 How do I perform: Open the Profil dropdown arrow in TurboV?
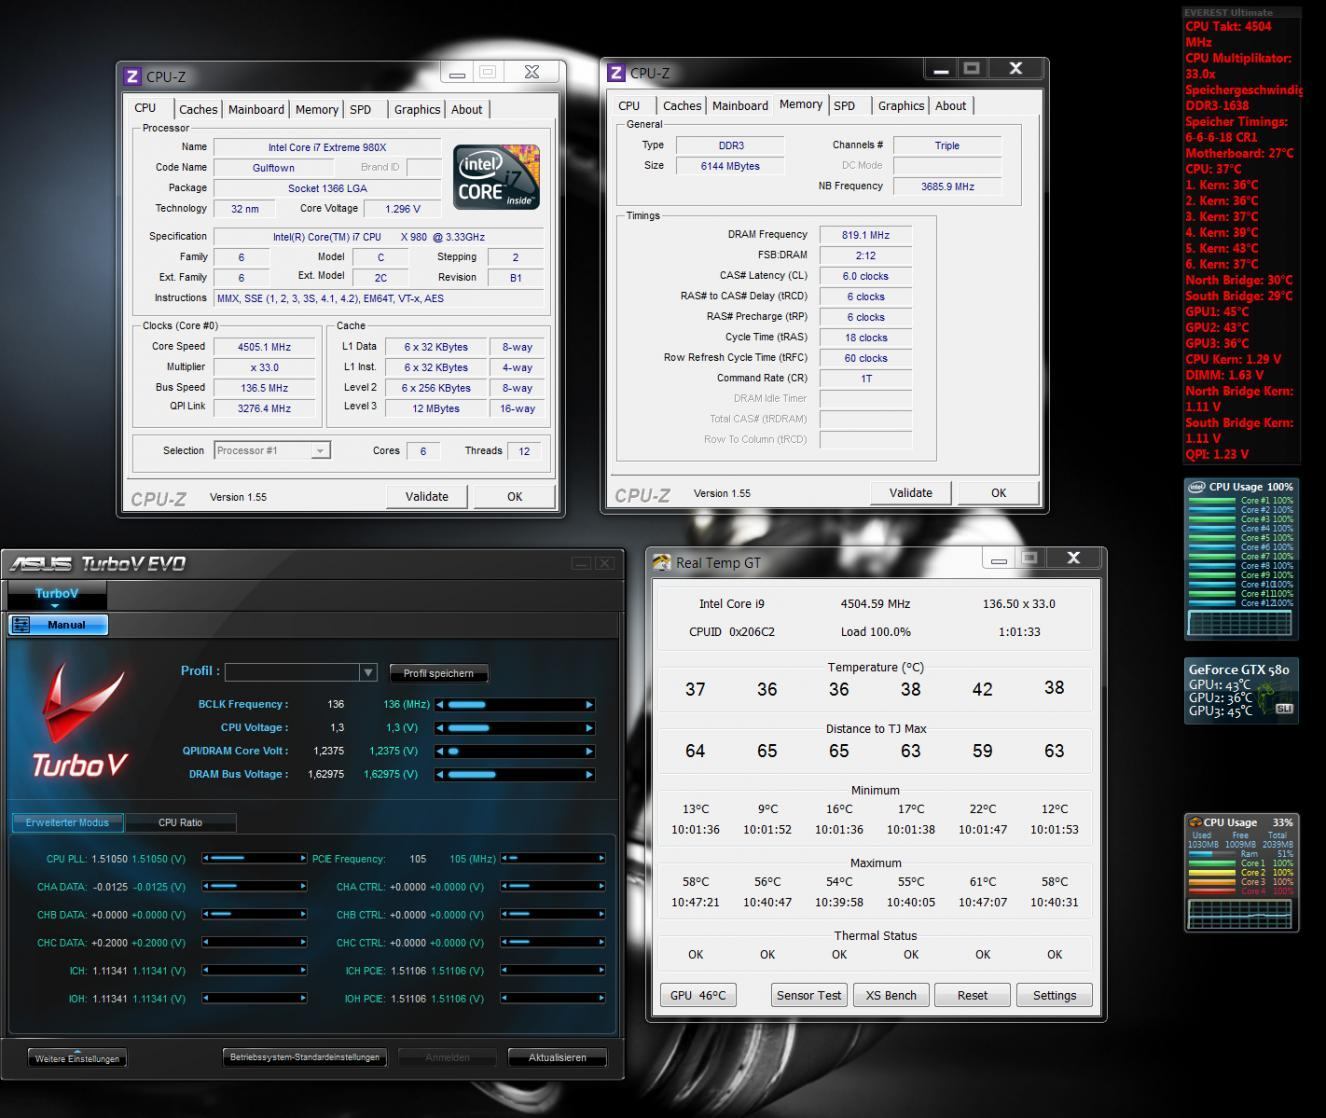[x=368, y=673]
